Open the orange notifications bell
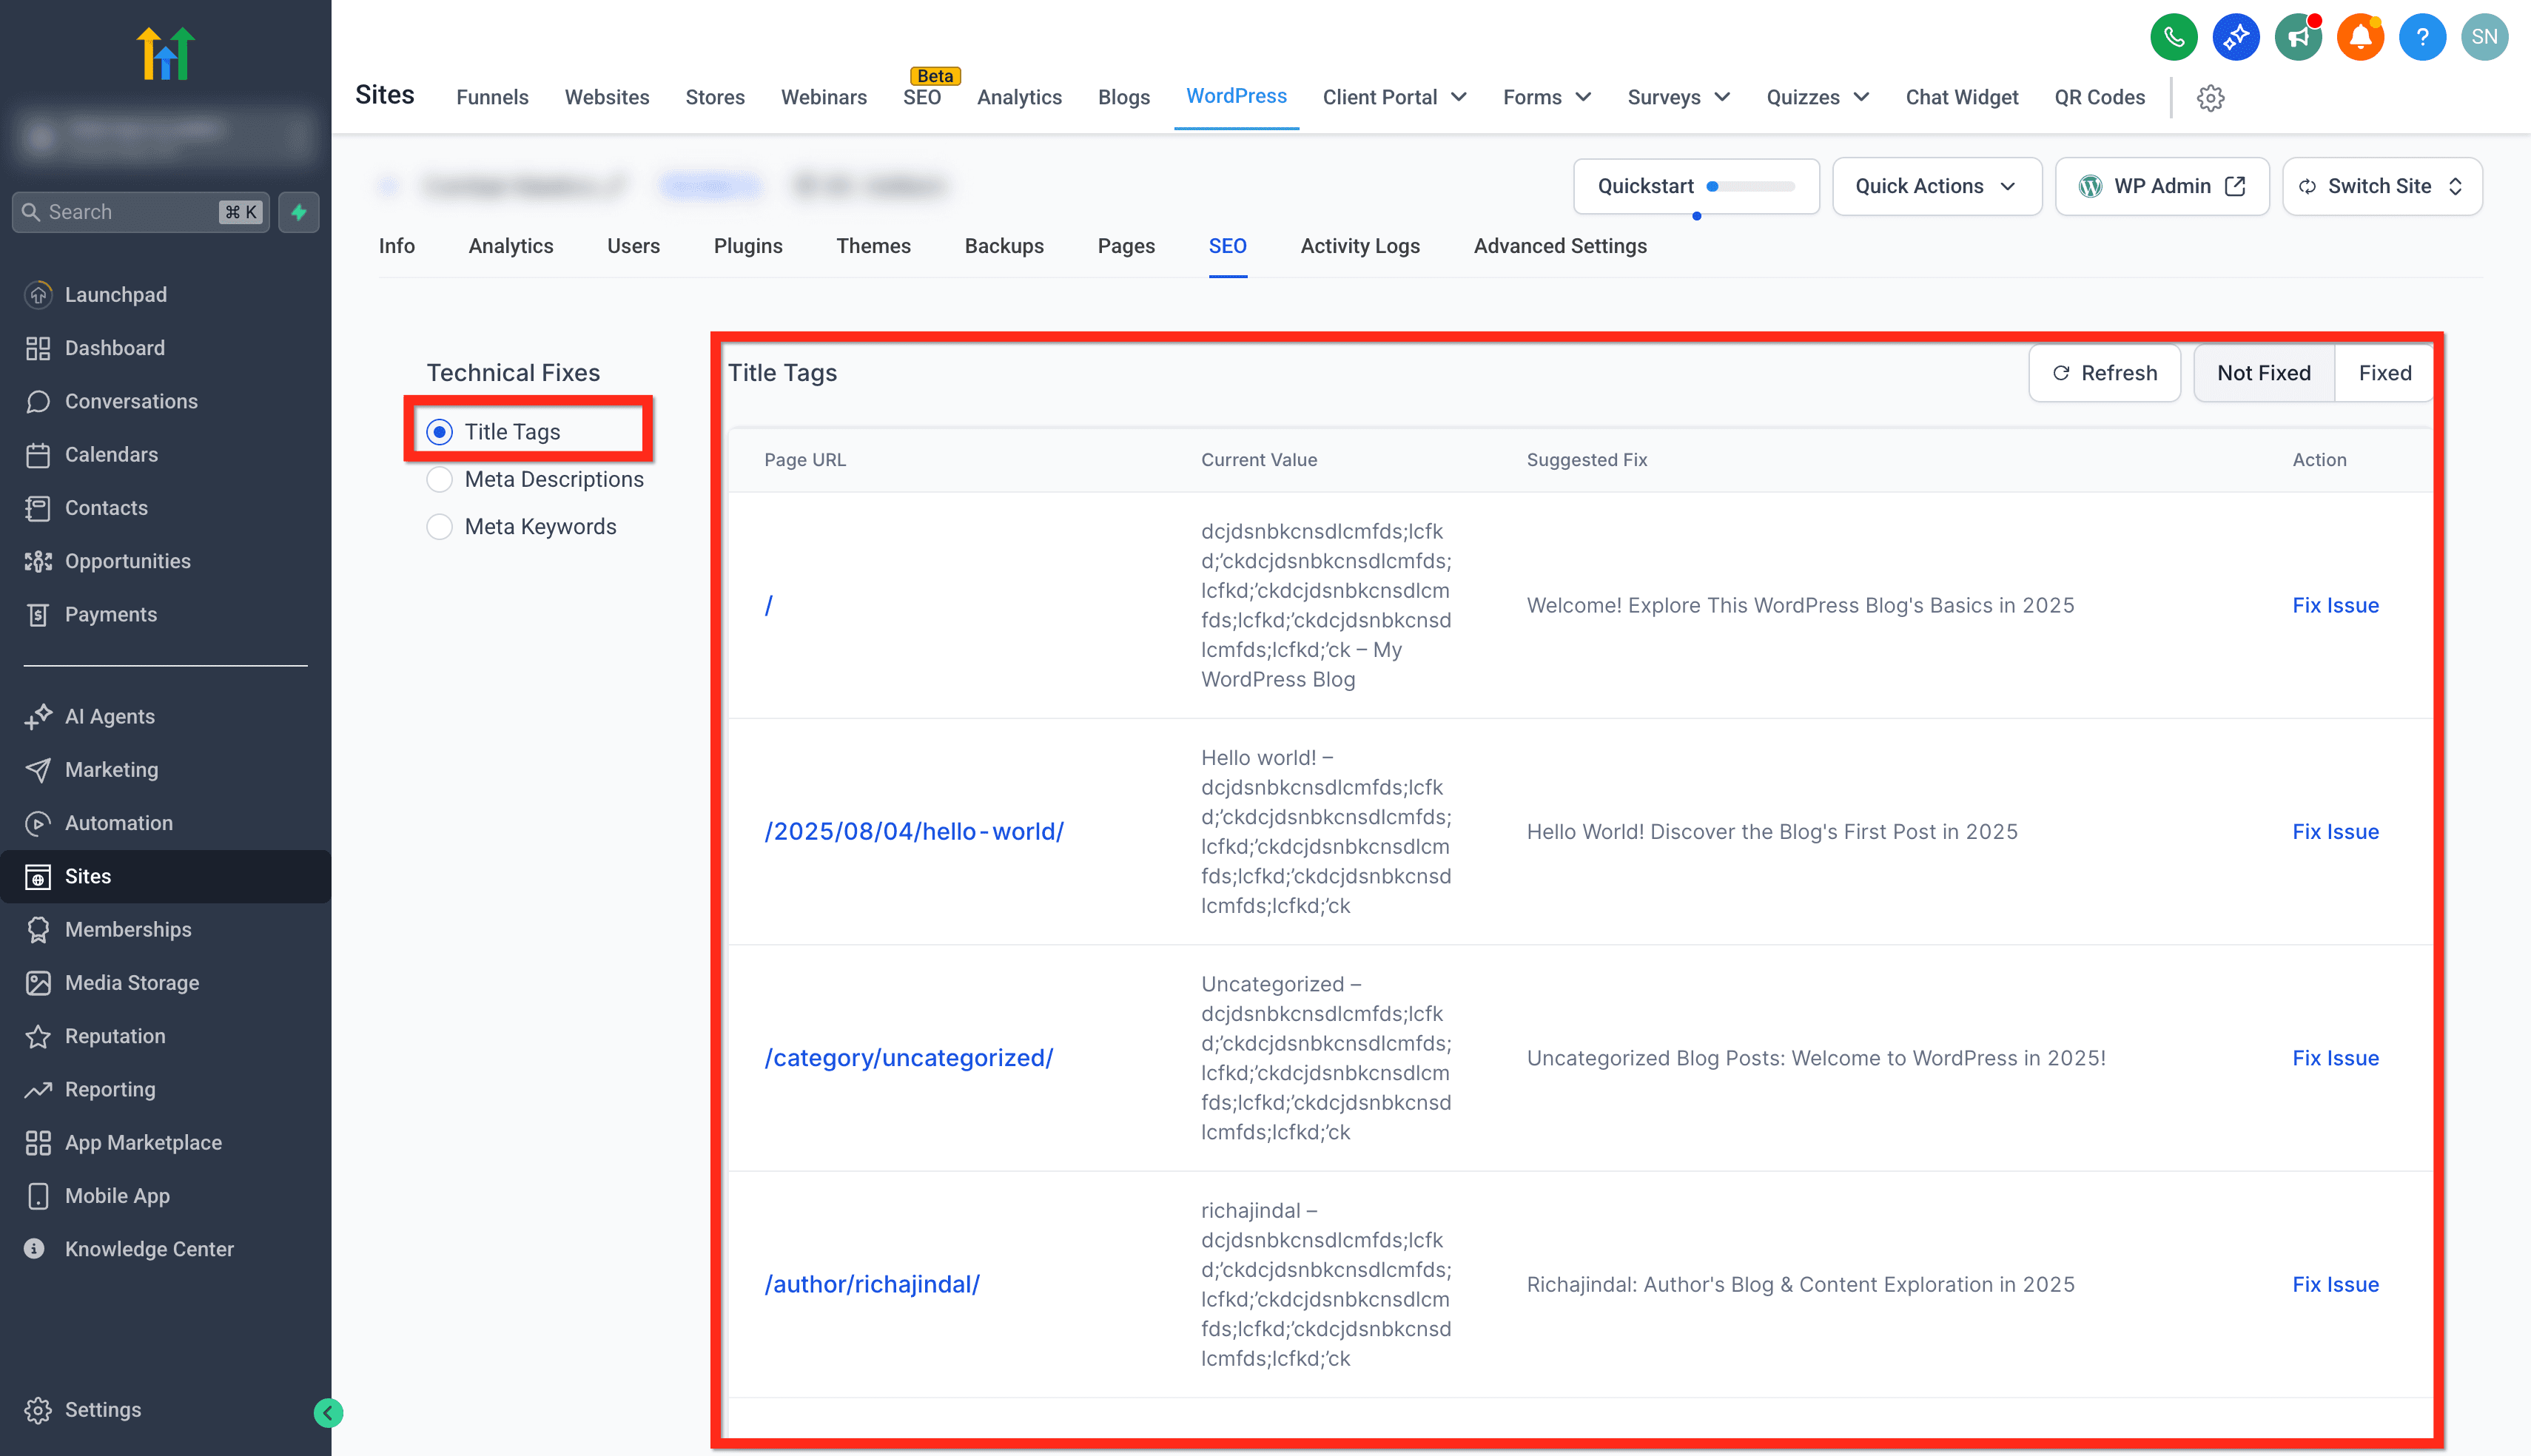 click(2359, 37)
